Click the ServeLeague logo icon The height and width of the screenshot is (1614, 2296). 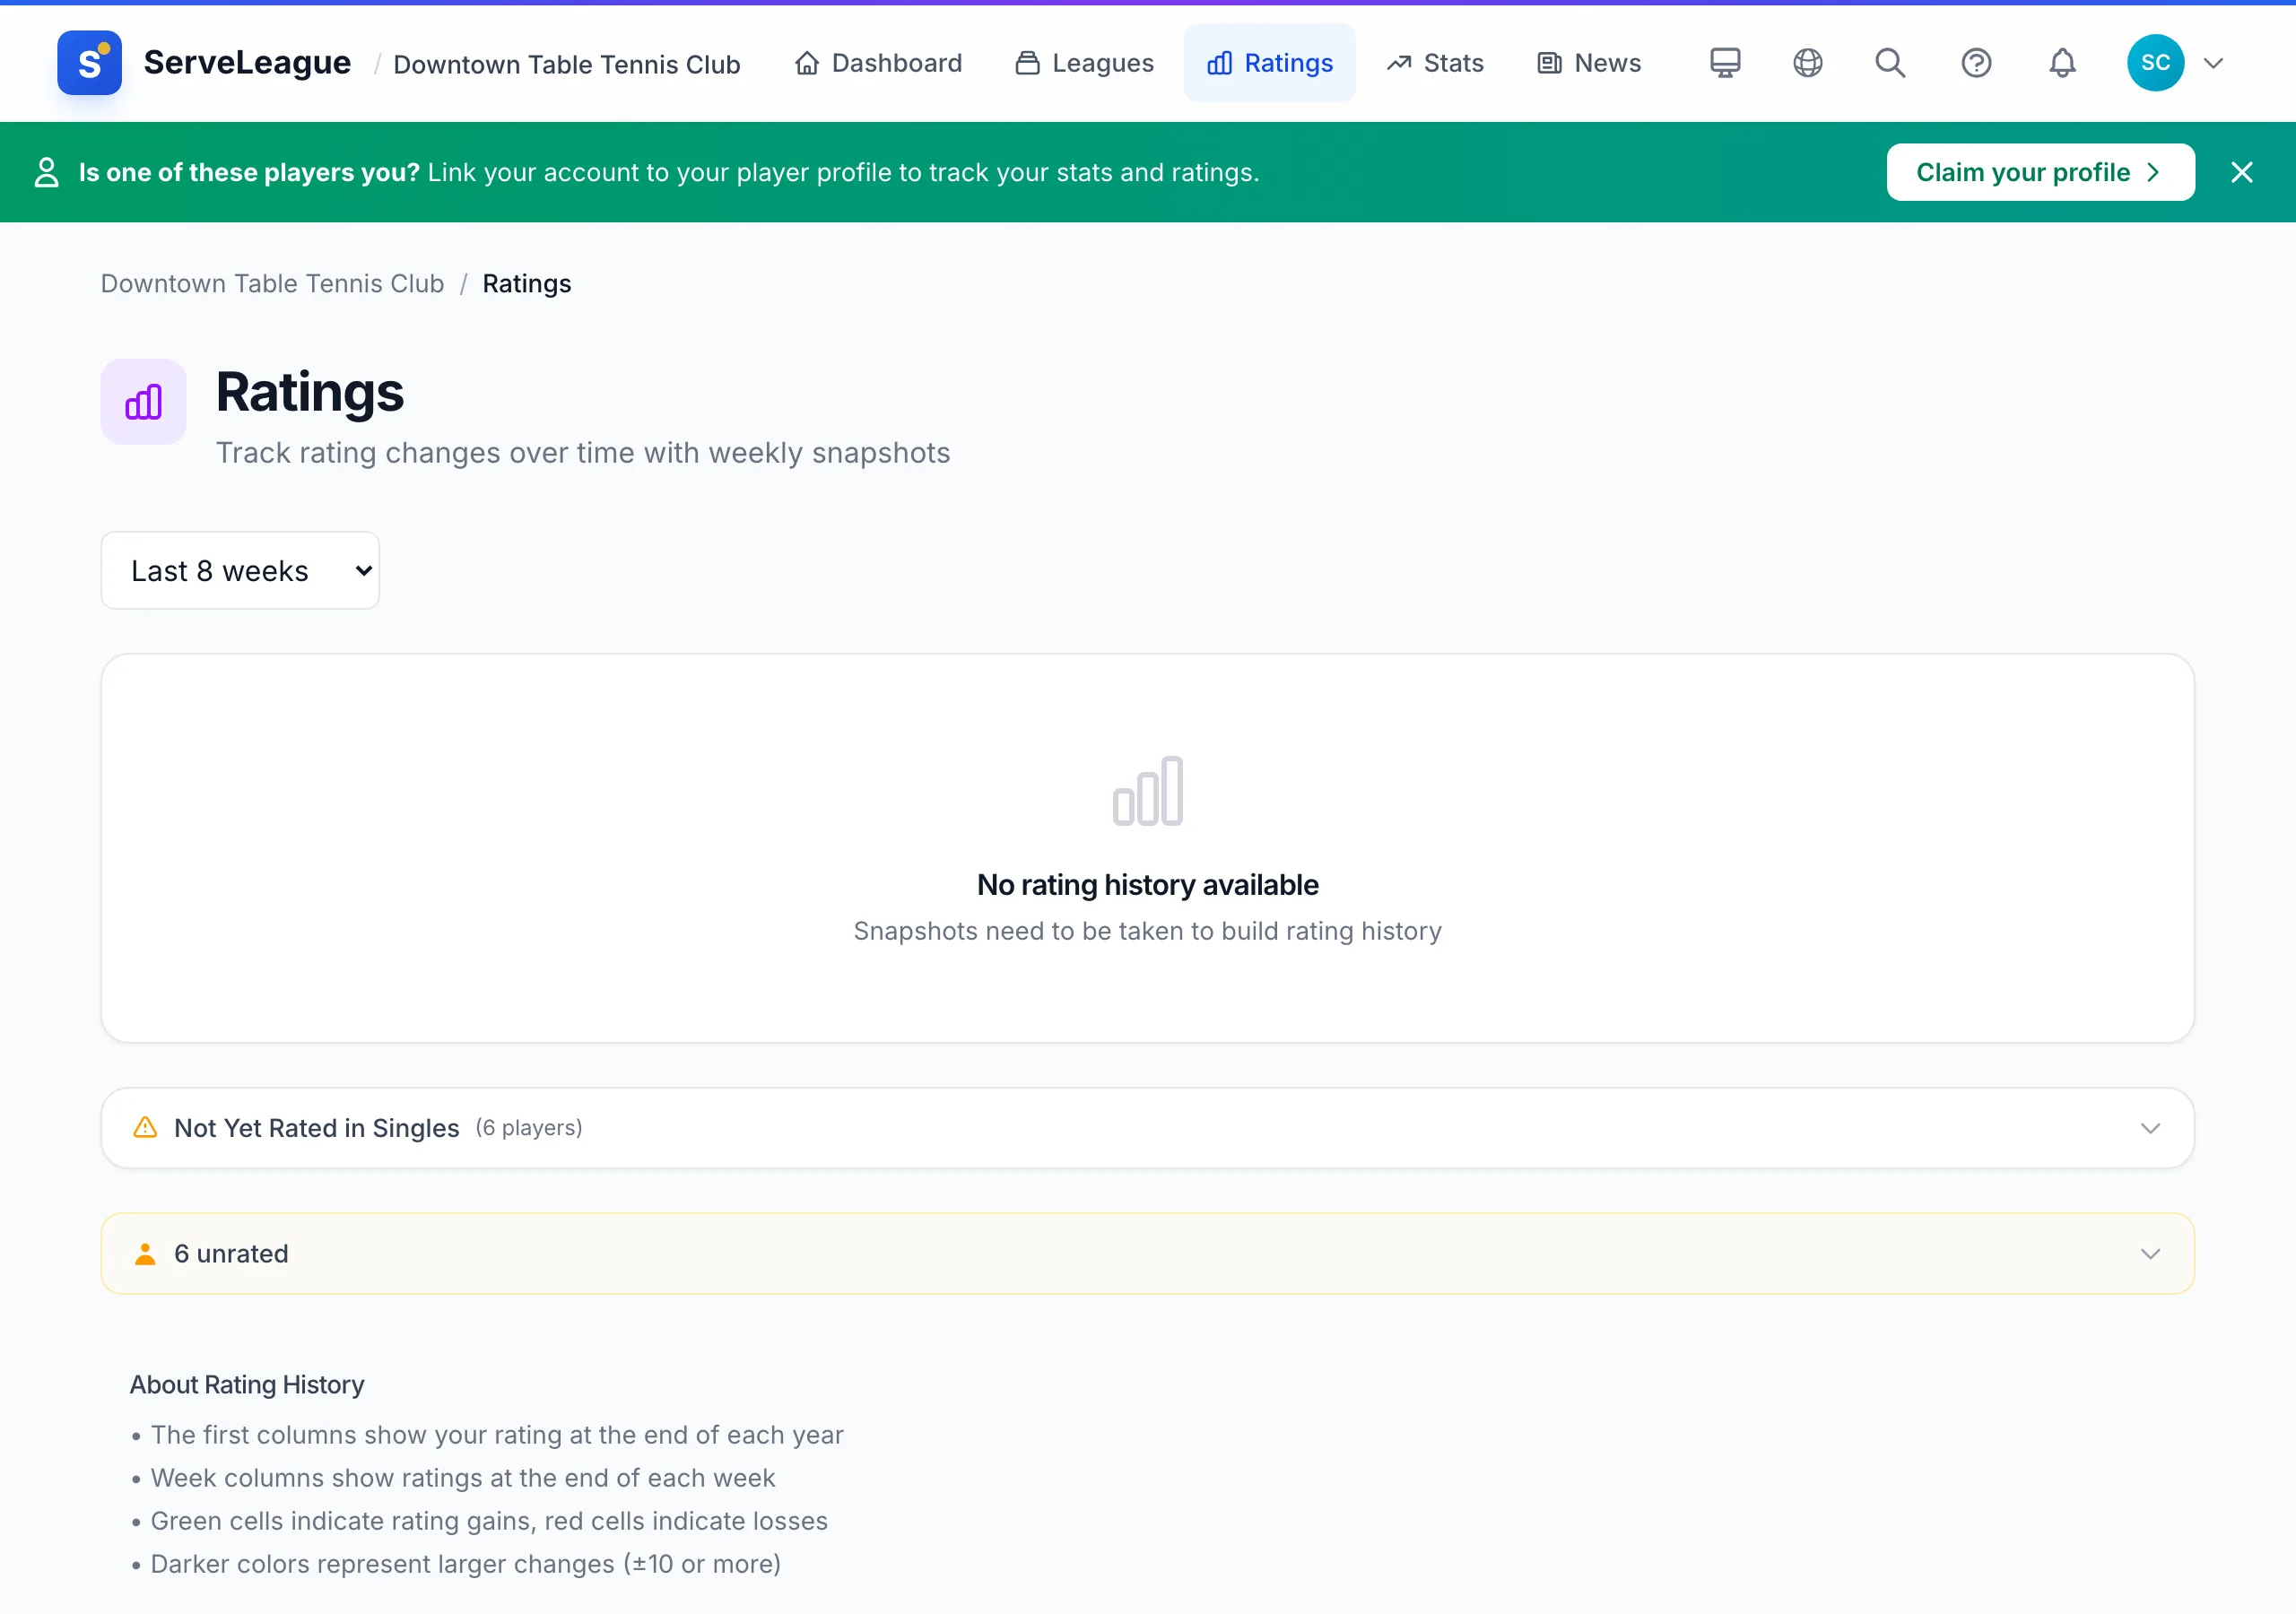[89, 63]
